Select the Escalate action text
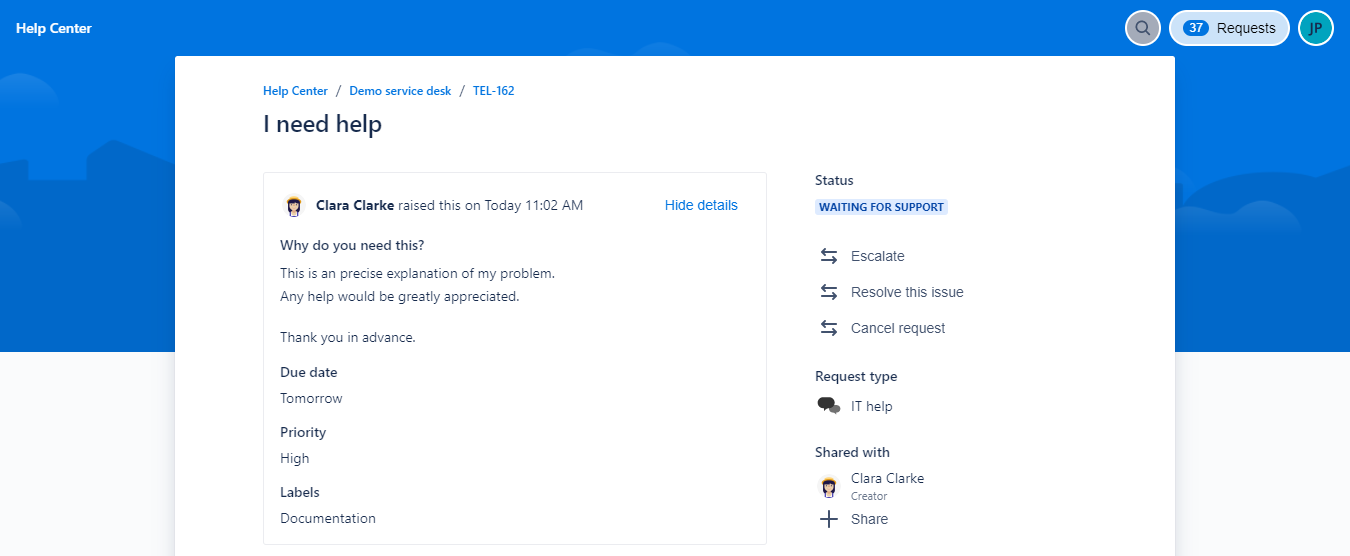Viewport: 1350px width, 556px height. 877,256
